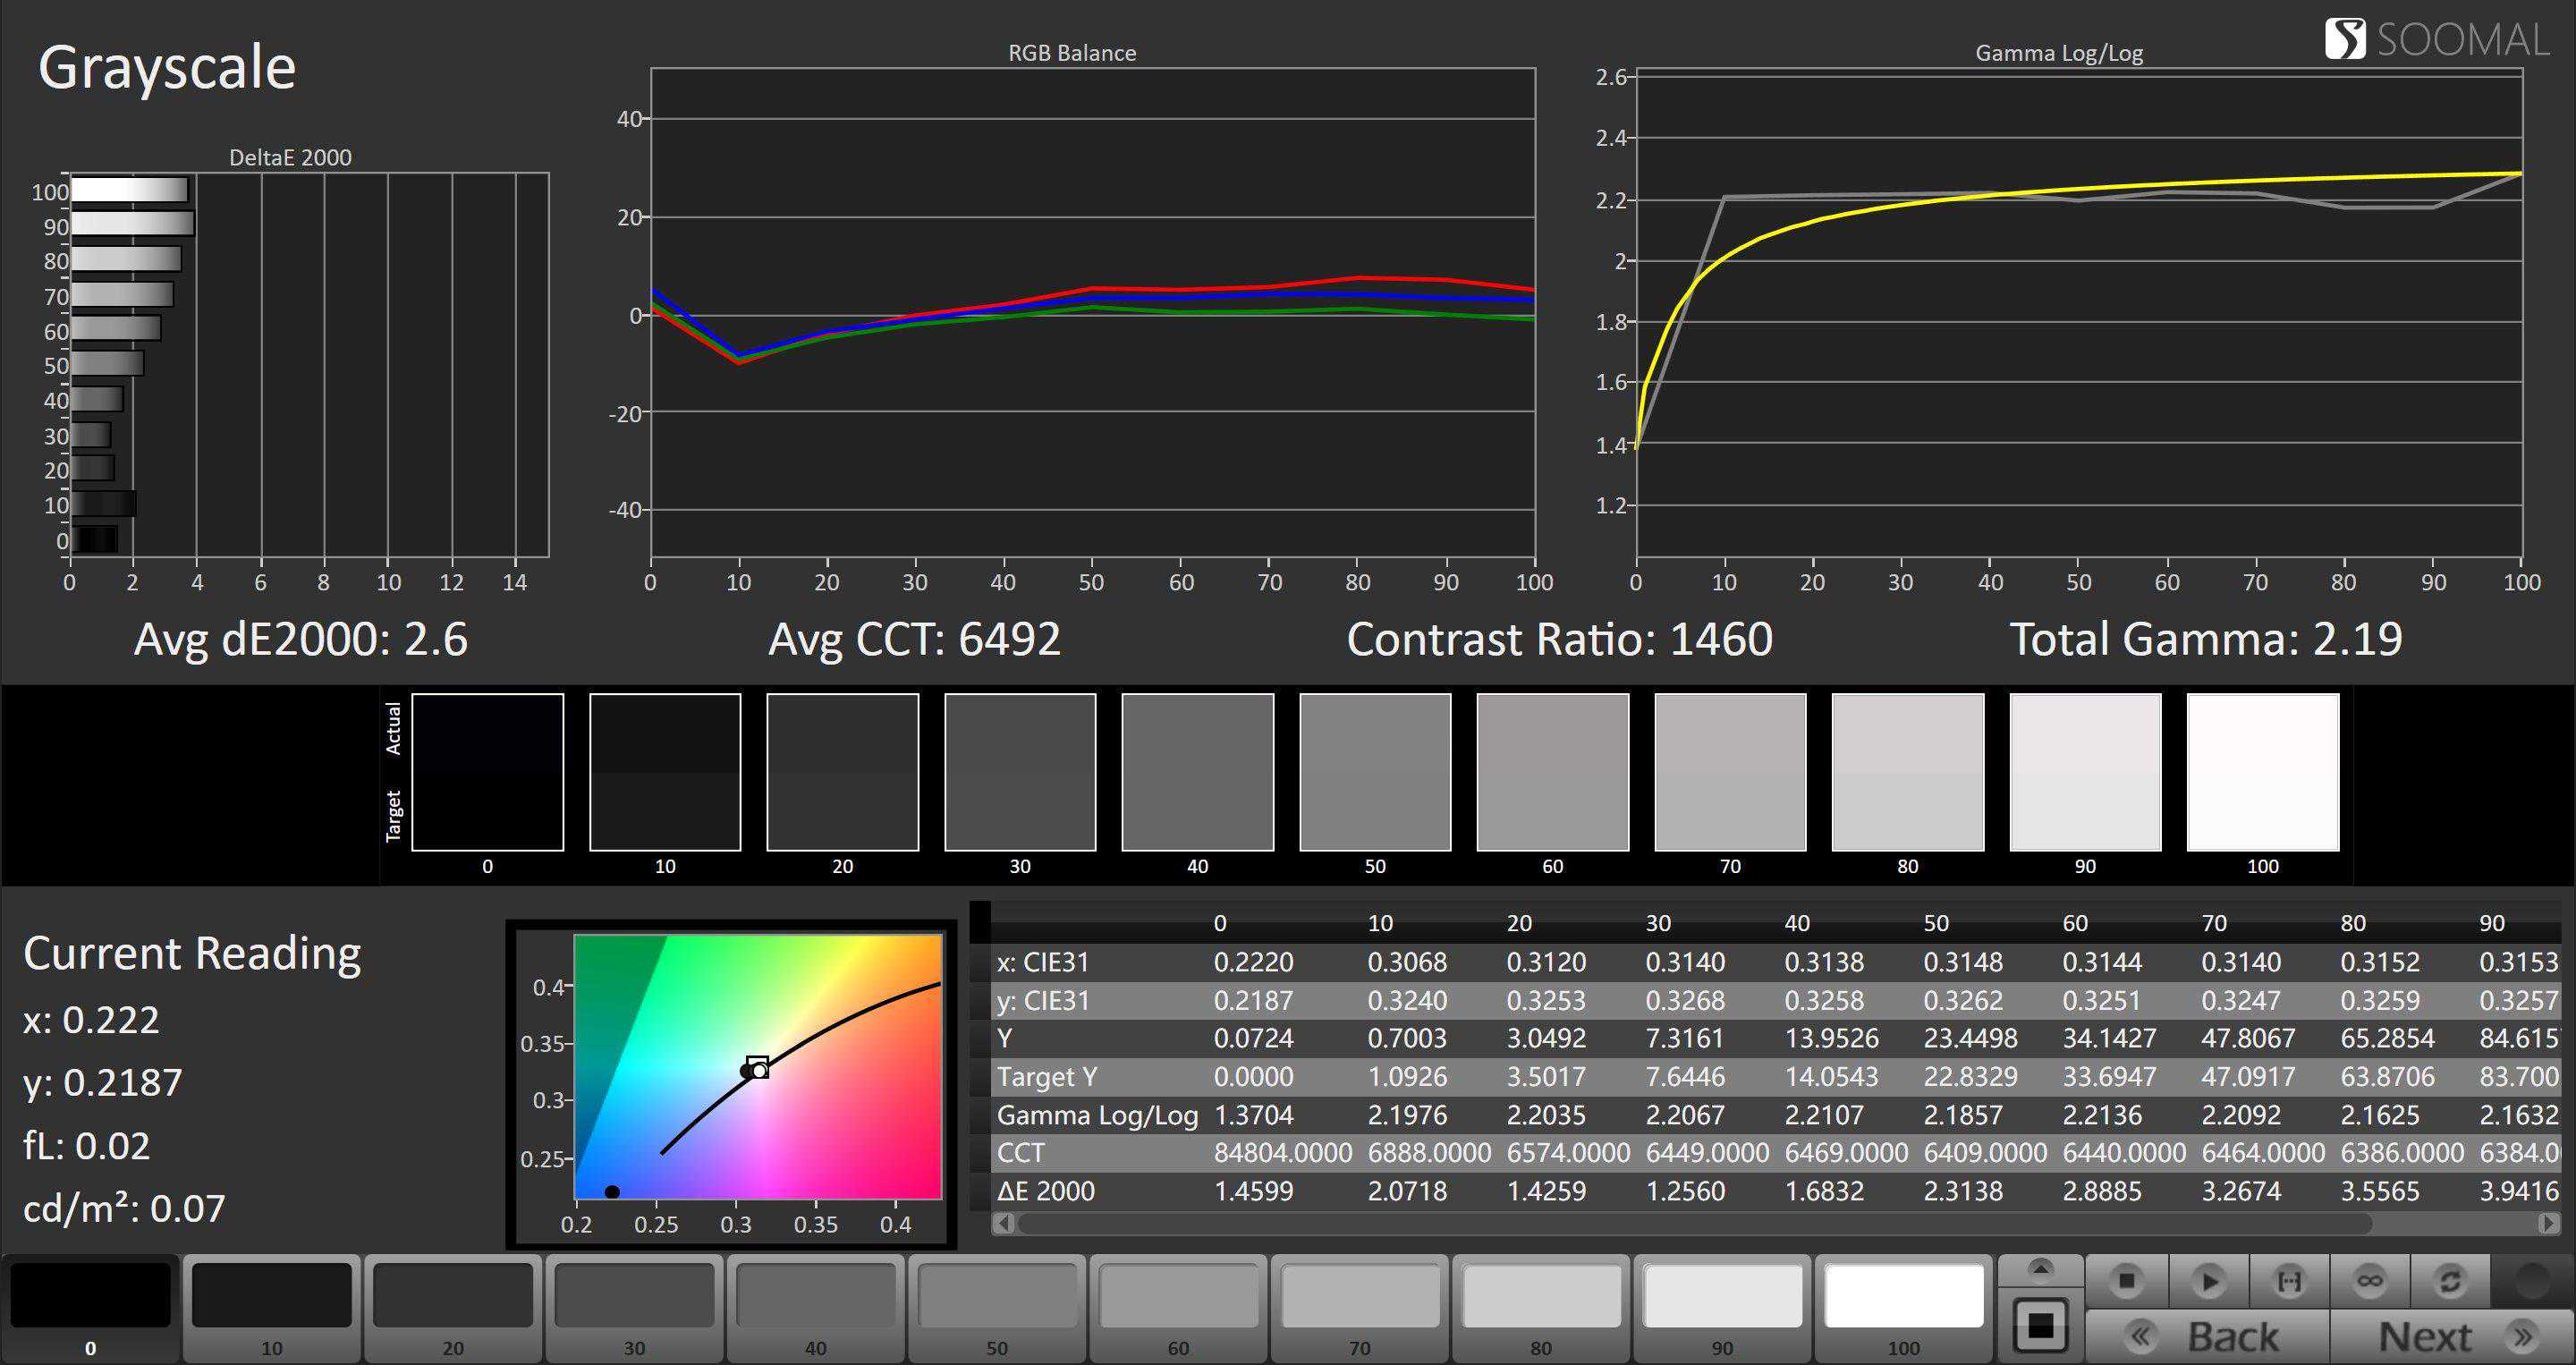Click the SOOMAL logo
This screenshot has height=1365, width=2576.
pos(2436,40)
